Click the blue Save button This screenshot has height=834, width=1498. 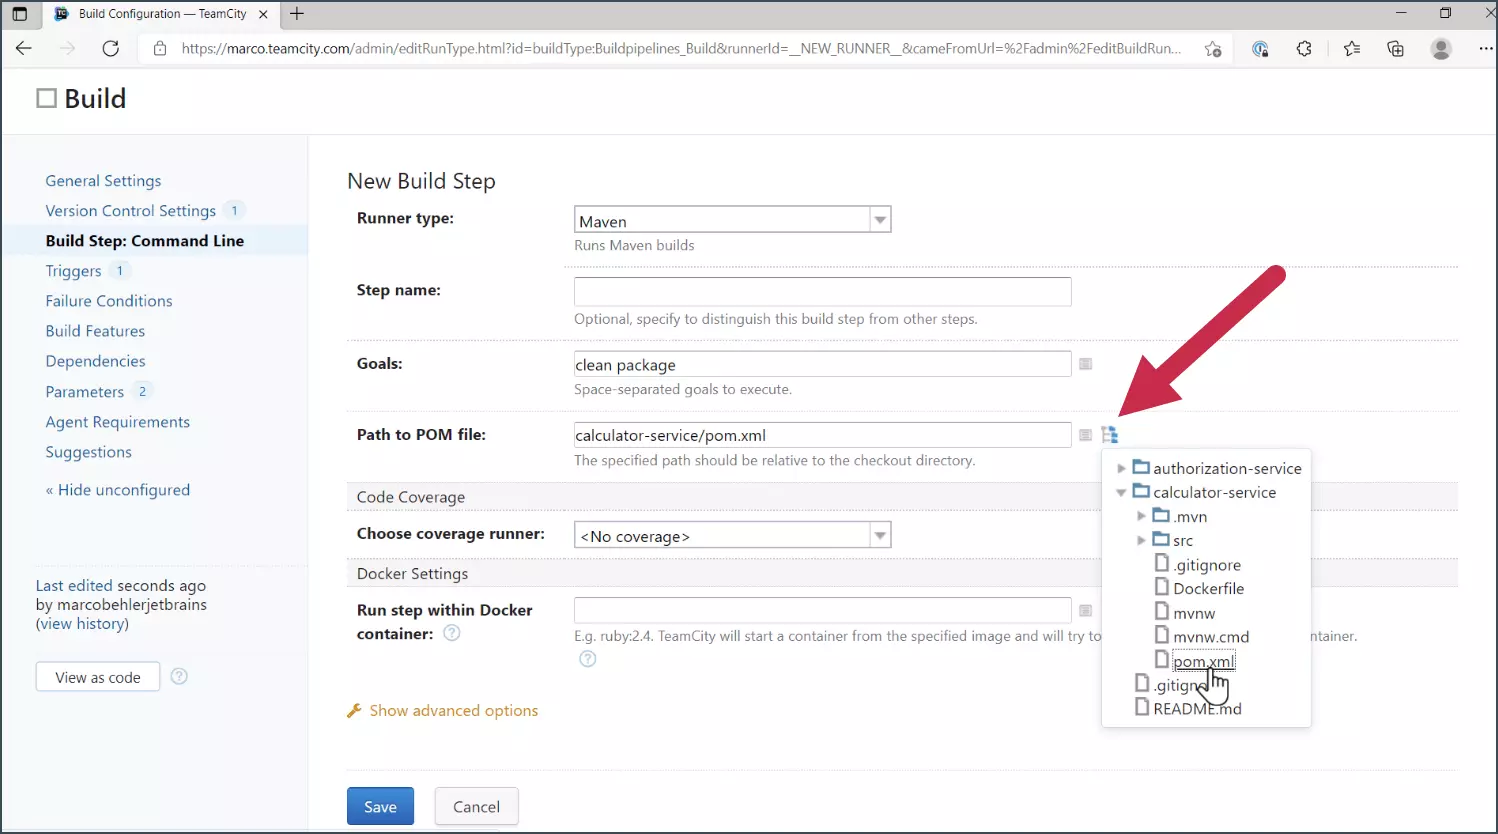point(380,806)
